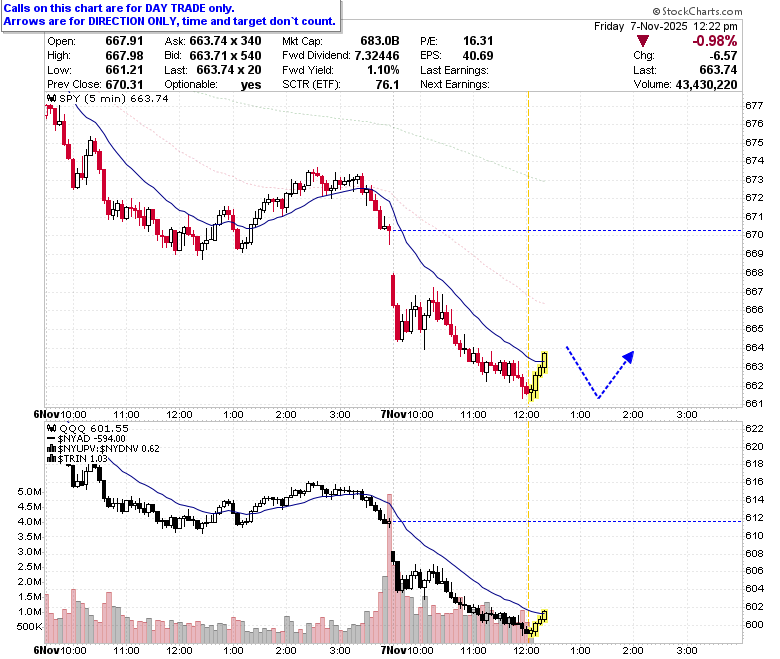Screen dimensions: 780x659
Task: Click the 670 price axis label
Action: (x=754, y=234)
